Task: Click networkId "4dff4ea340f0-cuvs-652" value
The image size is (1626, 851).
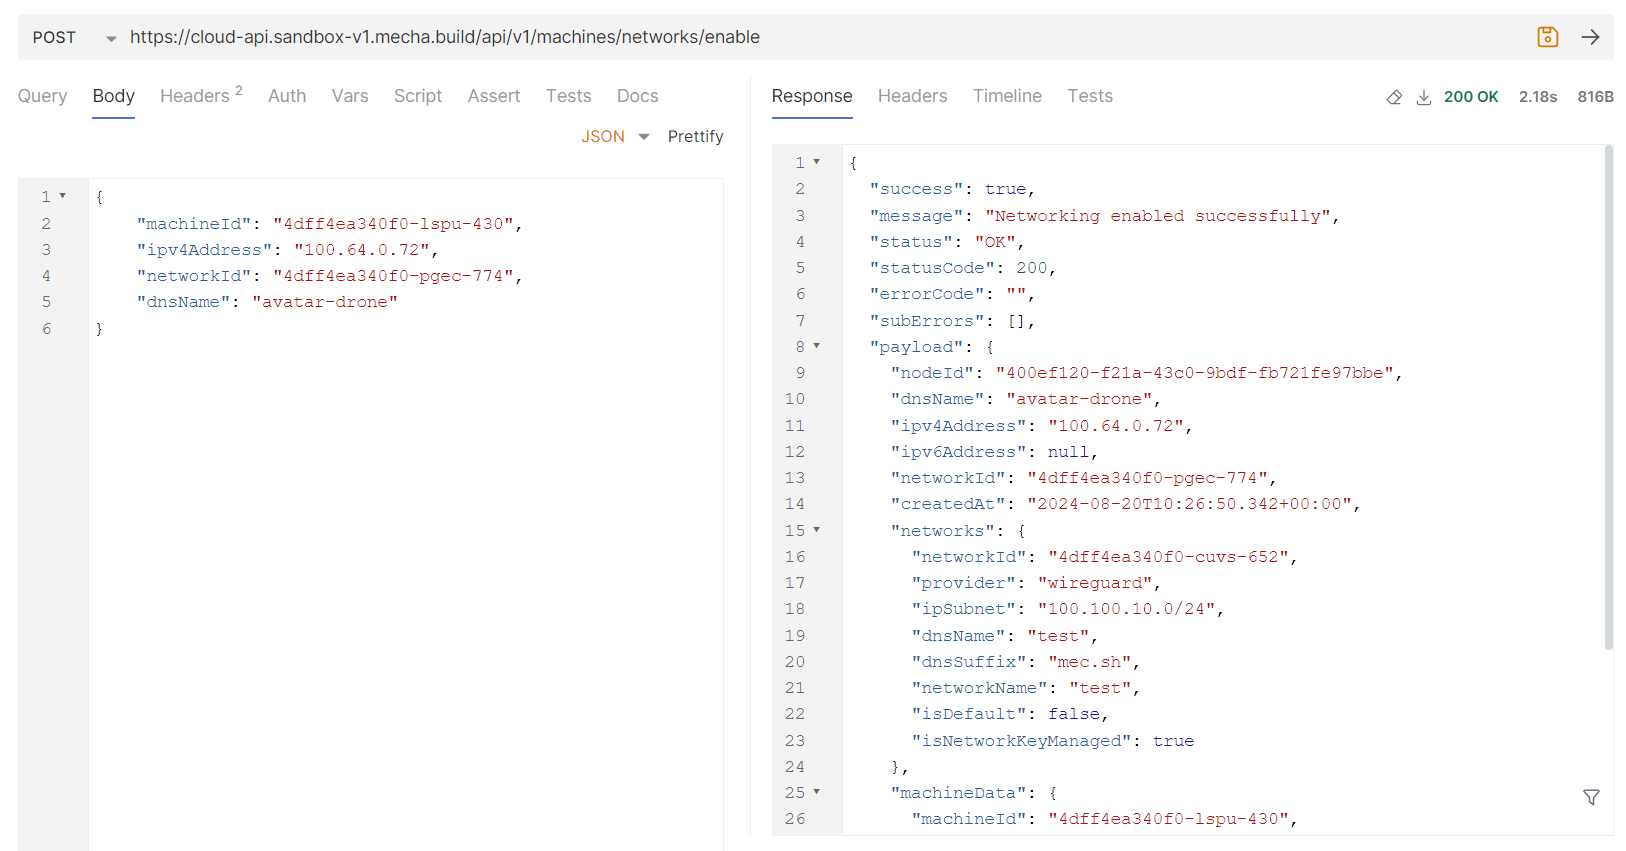Action: [x=1168, y=557]
